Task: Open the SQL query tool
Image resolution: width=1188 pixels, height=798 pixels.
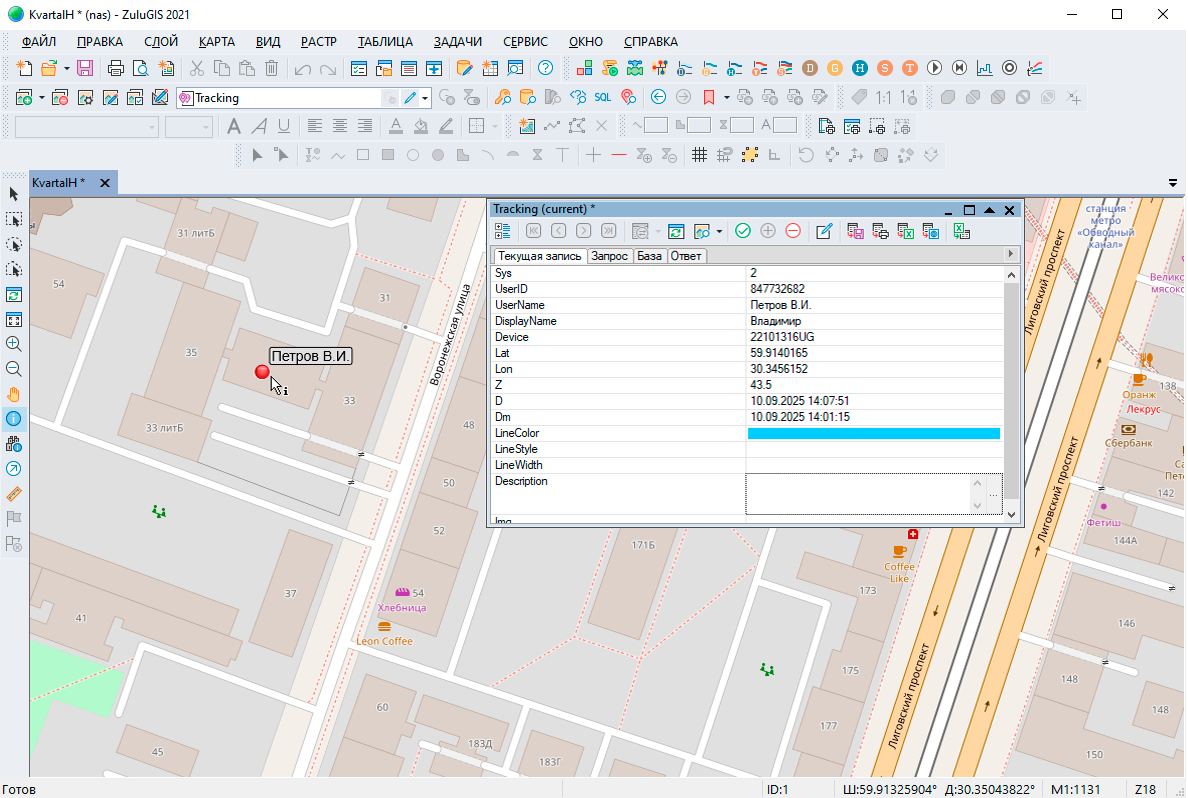Action: (x=603, y=97)
